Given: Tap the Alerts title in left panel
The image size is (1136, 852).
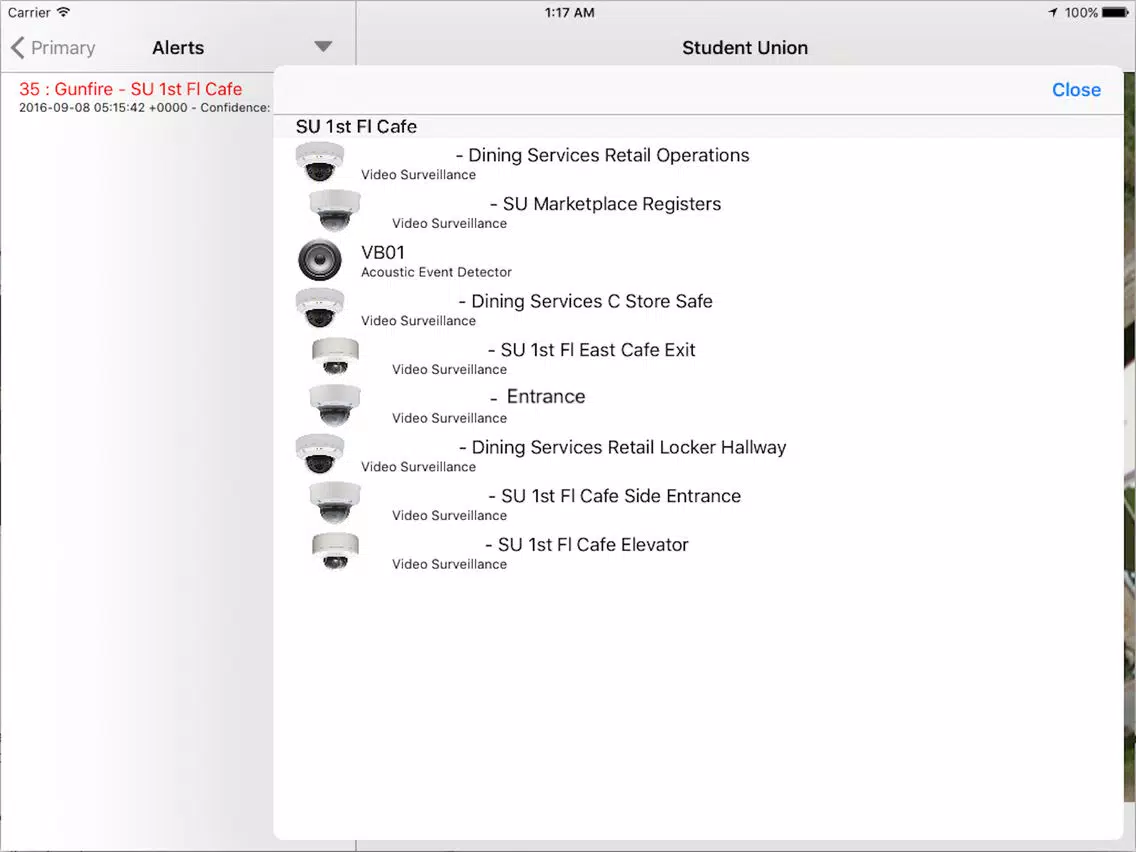Looking at the screenshot, I should click(x=178, y=48).
